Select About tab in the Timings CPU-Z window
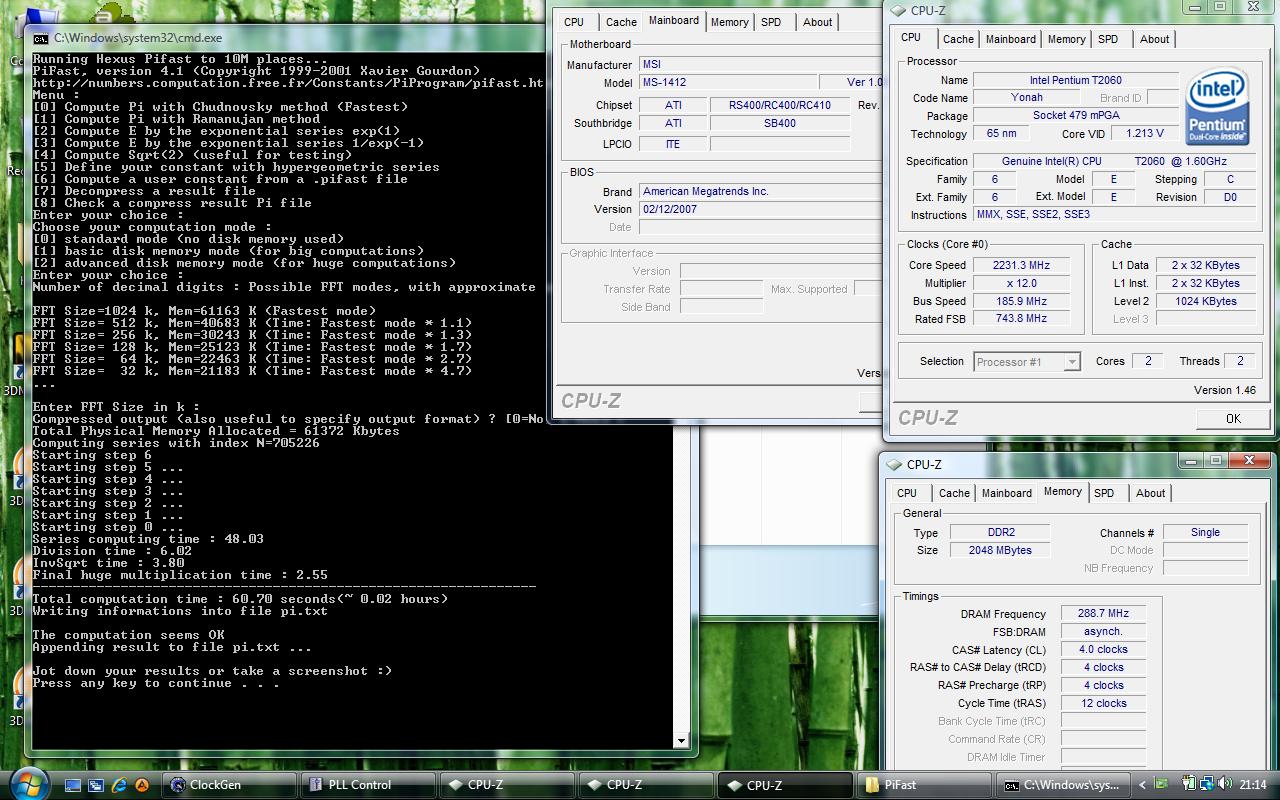The image size is (1280, 800). tap(1151, 493)
